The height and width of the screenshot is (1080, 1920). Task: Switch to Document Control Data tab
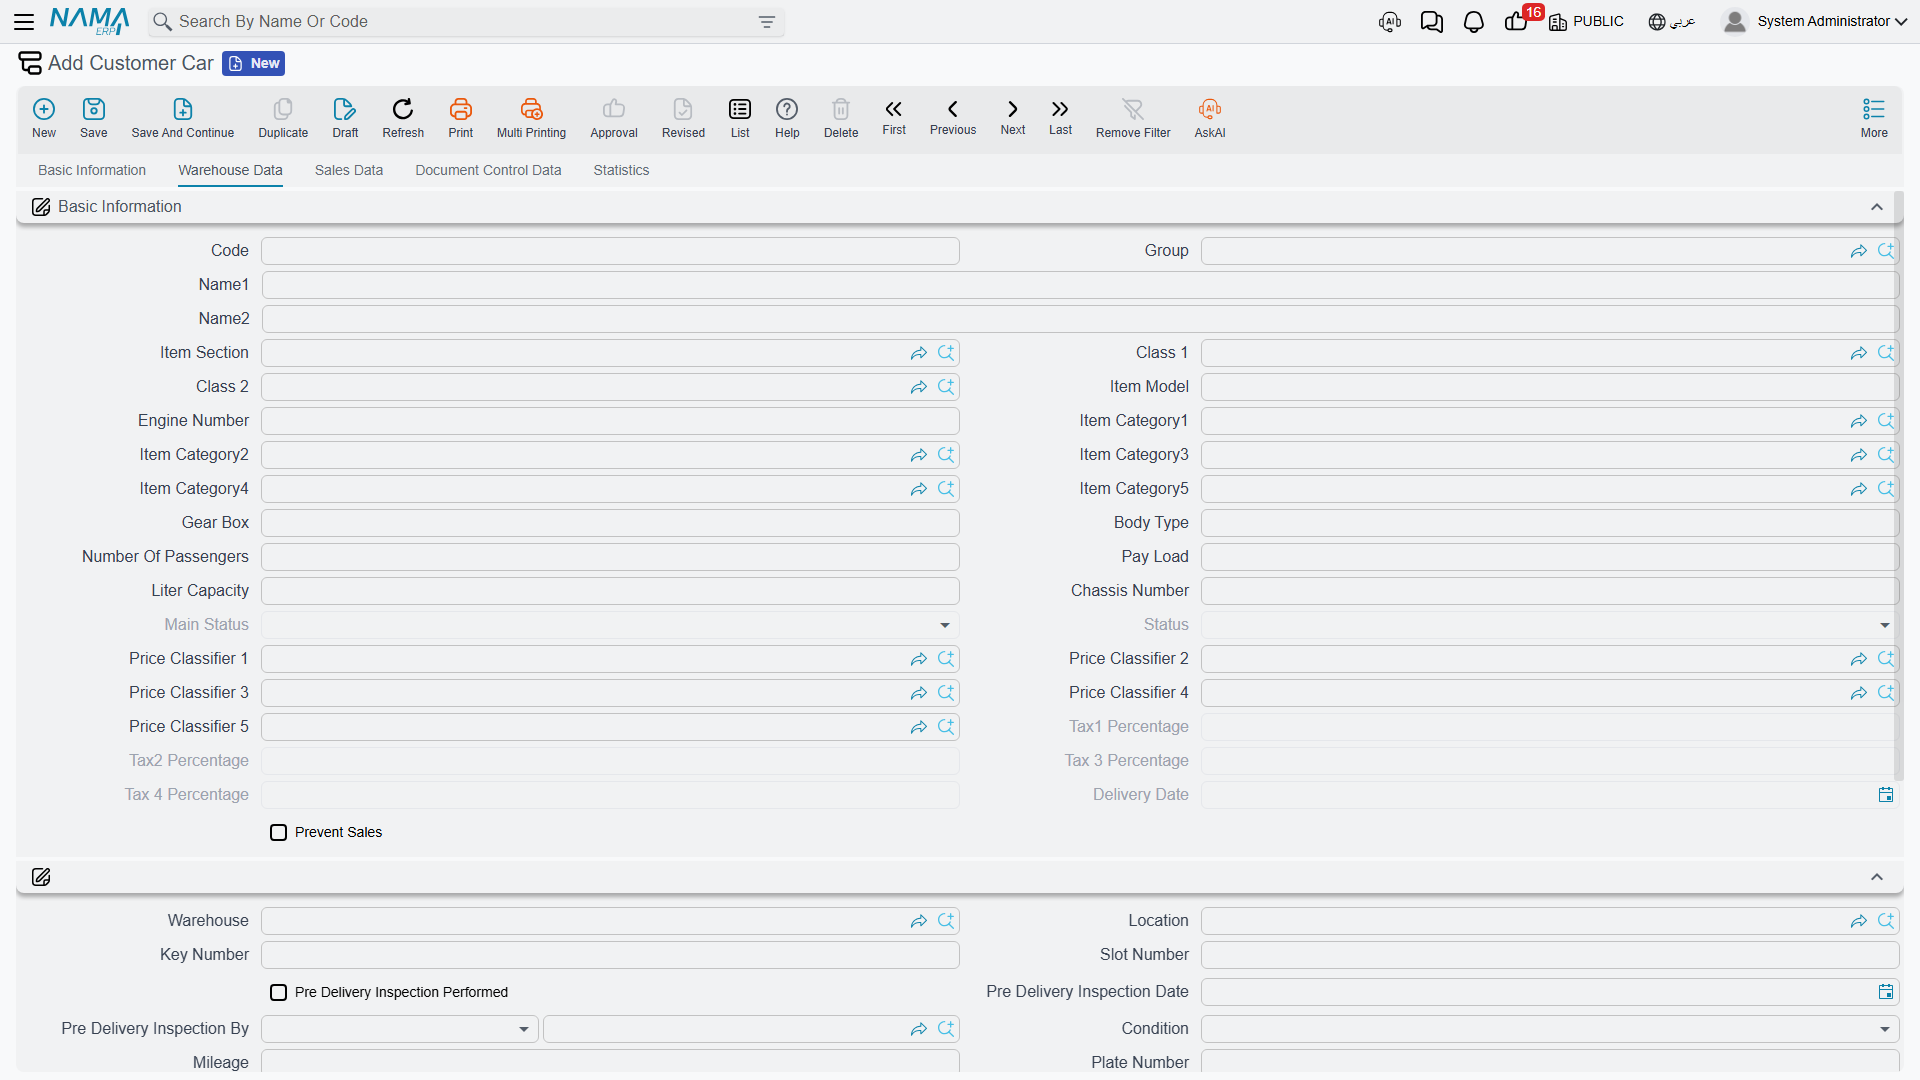[488, 171]
